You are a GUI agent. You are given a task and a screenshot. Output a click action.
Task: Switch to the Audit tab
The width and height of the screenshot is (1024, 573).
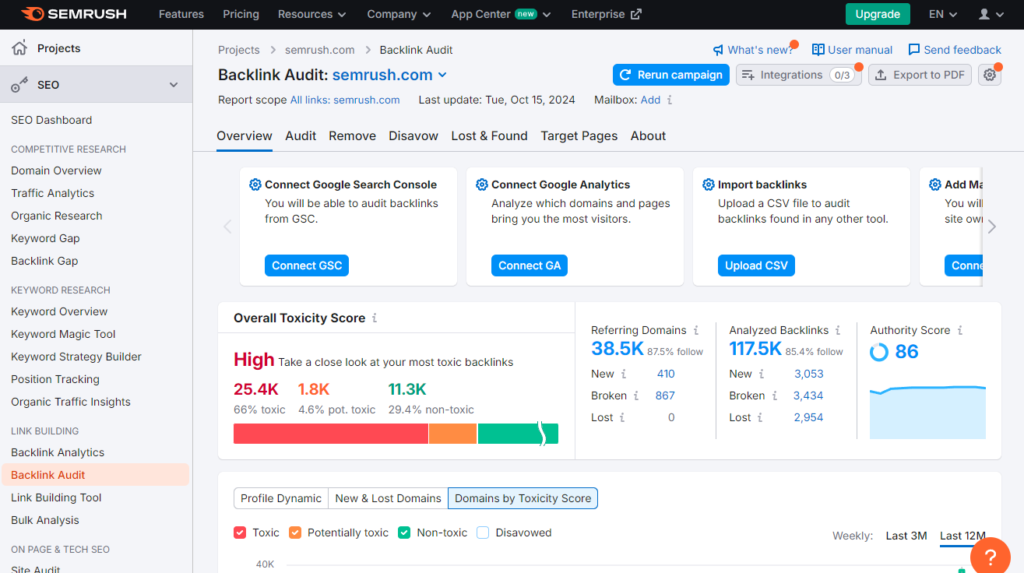[x=300, y=136]
